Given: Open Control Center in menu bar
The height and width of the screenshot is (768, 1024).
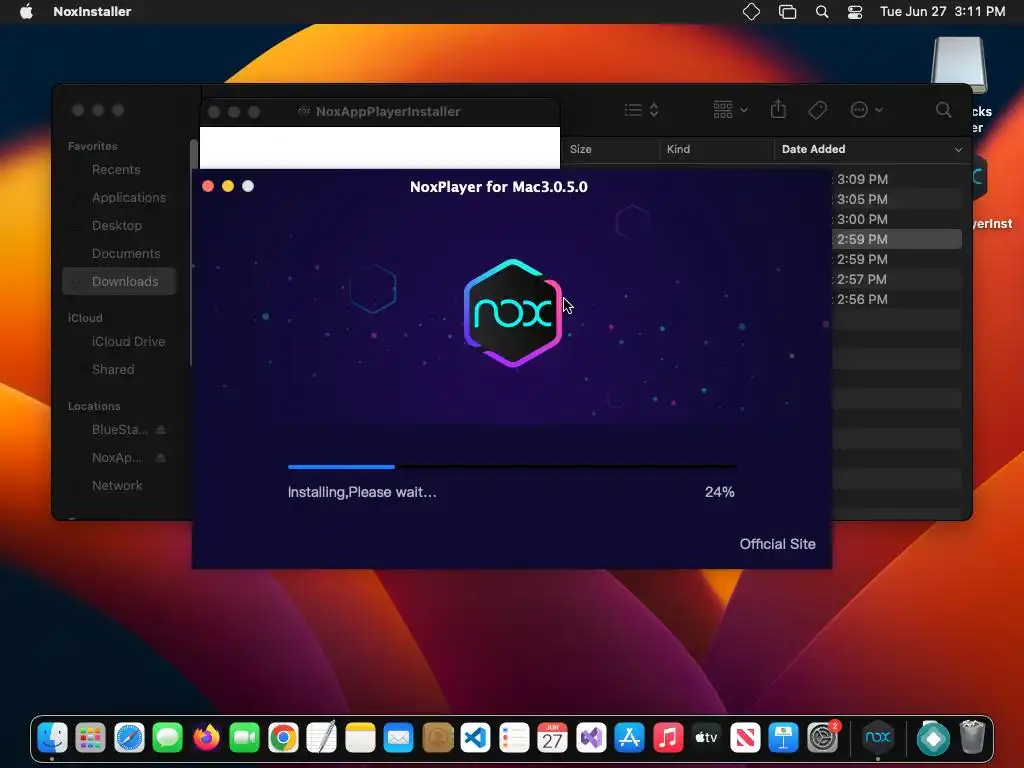Looking at the screenshot, I should (855, 12).
